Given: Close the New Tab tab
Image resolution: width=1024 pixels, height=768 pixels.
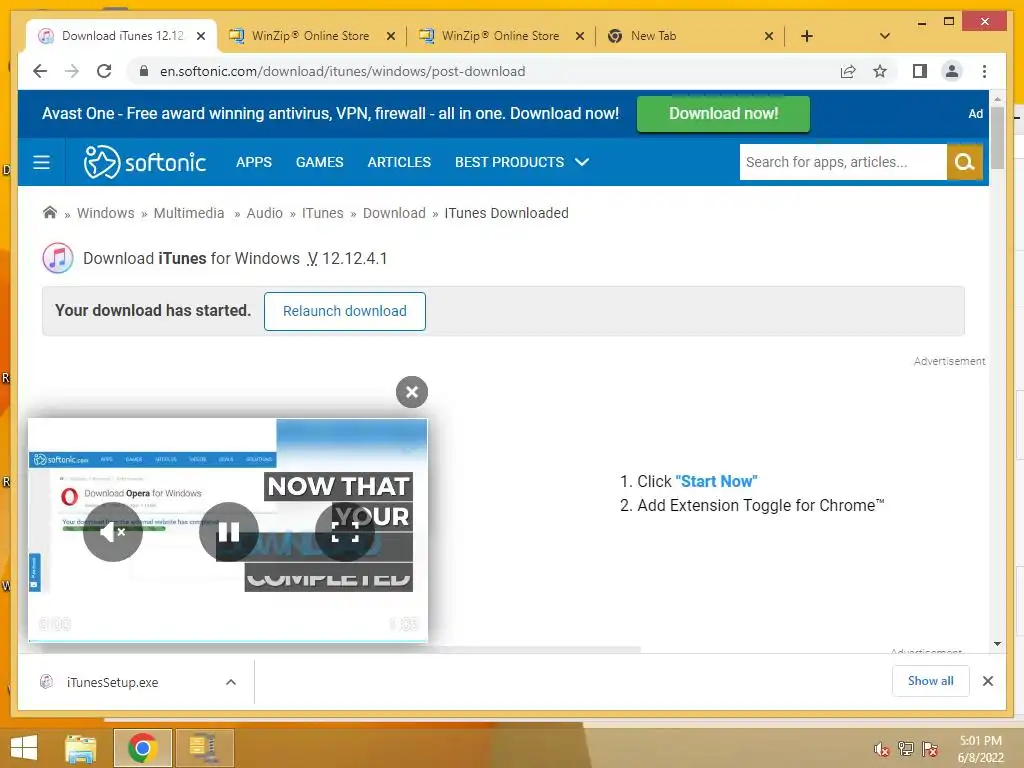Looking at the screenshot, I should click(x=769, y=36).
